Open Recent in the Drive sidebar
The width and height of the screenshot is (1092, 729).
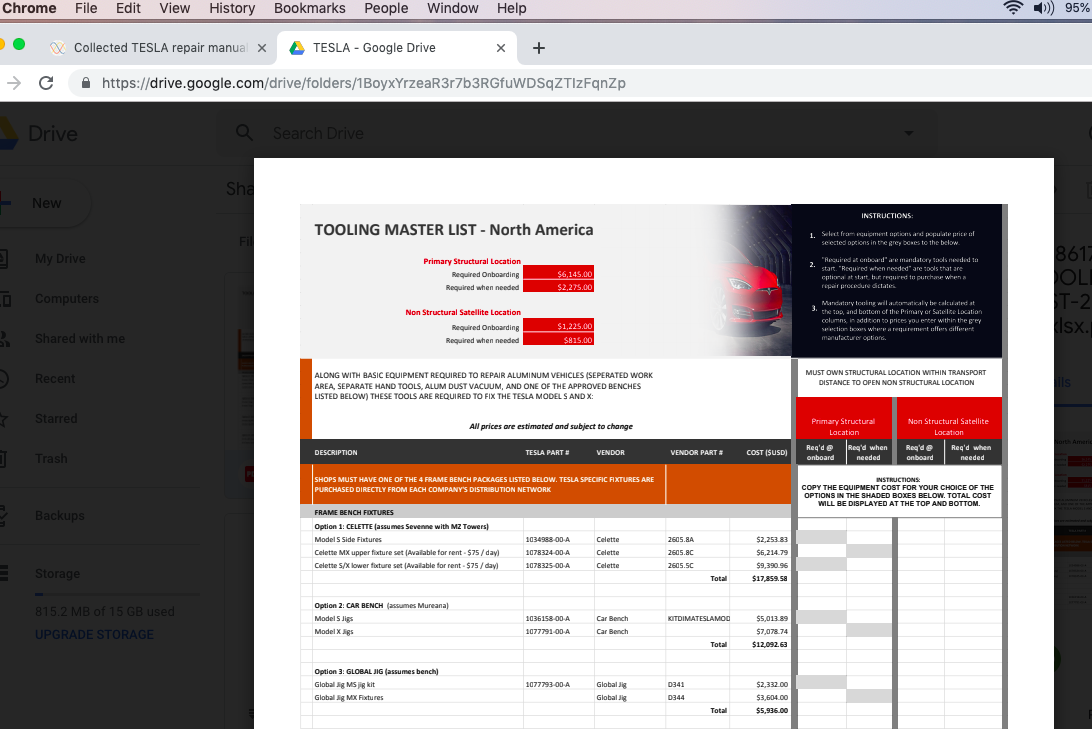(55, 379)
